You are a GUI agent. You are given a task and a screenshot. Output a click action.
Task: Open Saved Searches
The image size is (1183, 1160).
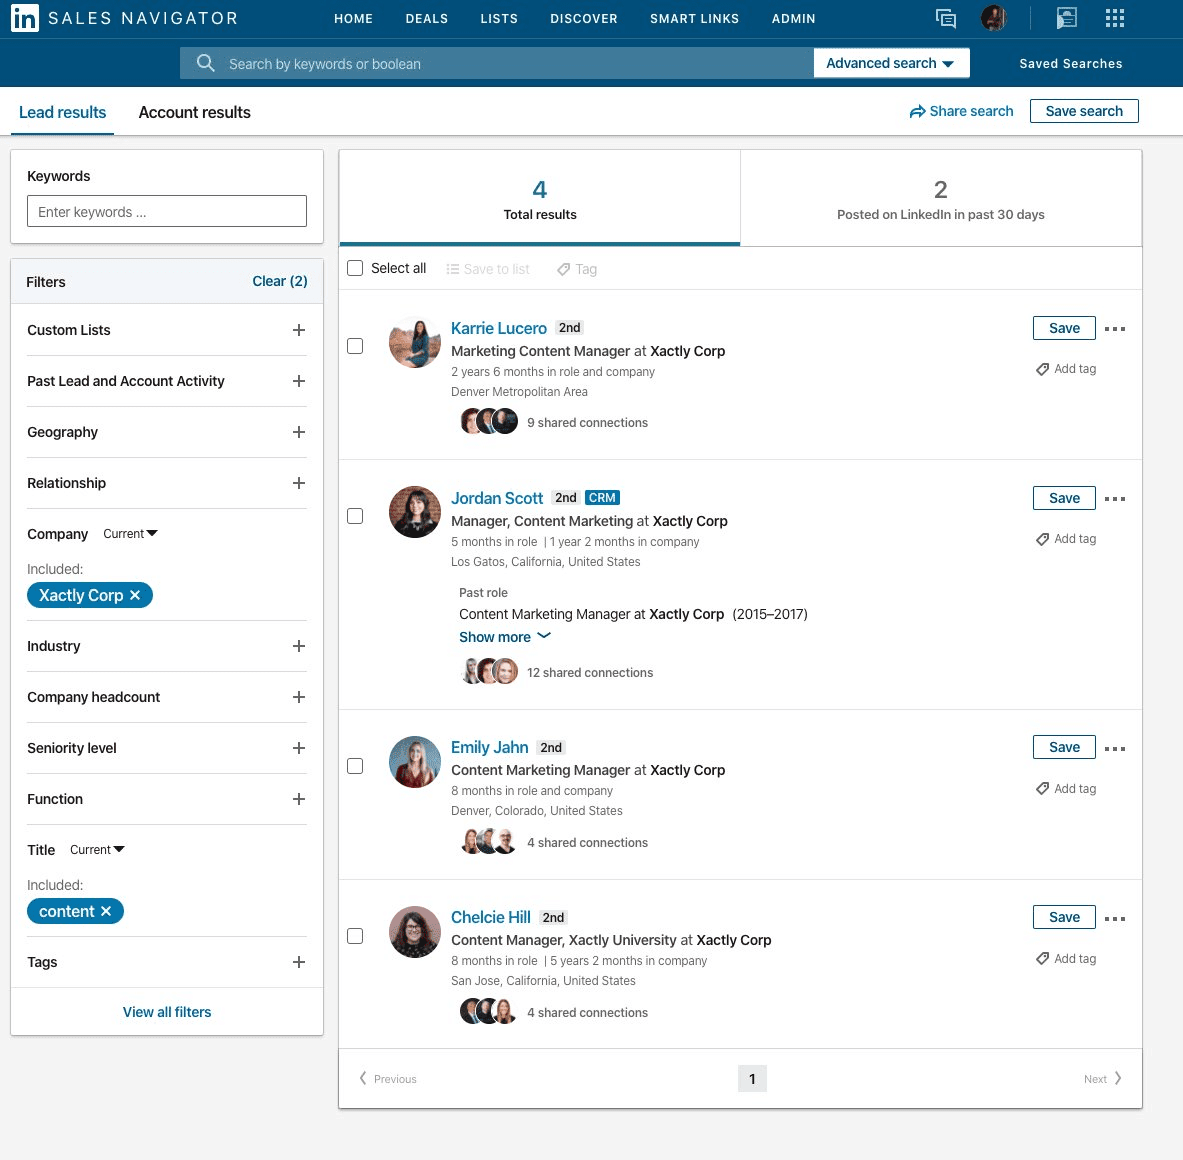pyautogui.click(x=1071, y=63)
